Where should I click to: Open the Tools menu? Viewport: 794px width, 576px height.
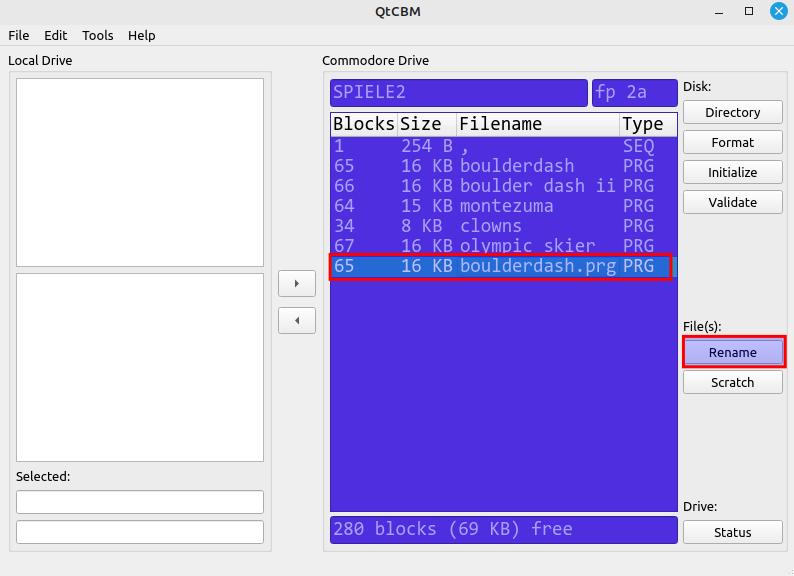98,35
